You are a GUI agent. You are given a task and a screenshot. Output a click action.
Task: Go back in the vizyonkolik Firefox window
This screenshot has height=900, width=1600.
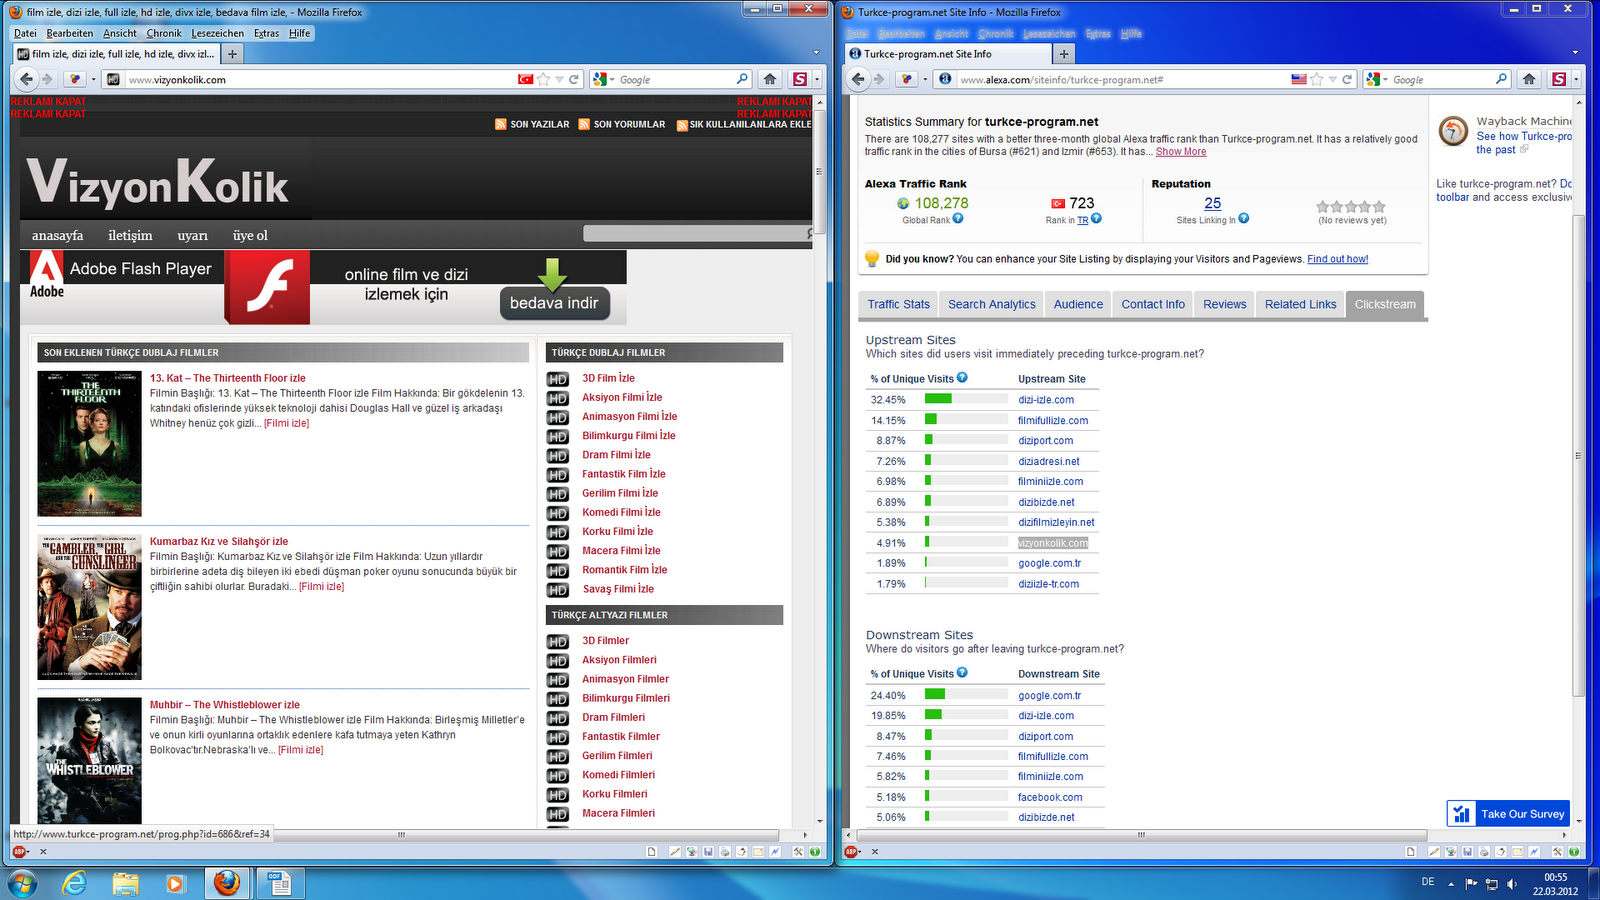[x=27, y=79]
